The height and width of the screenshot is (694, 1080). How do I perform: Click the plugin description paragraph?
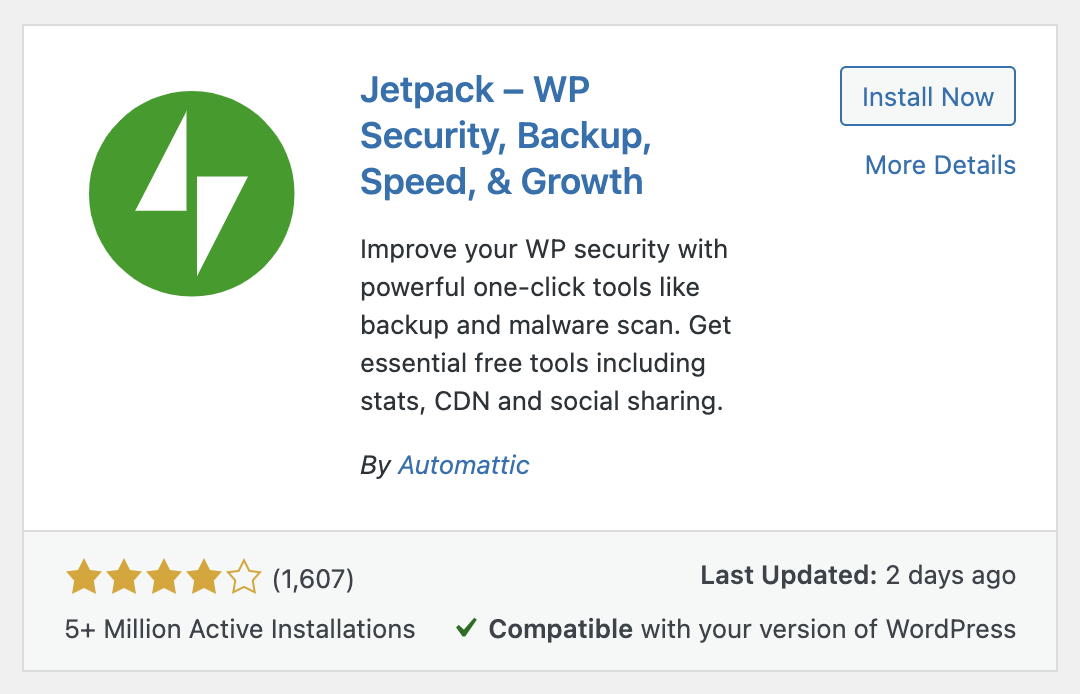click(x=544, y=325)
